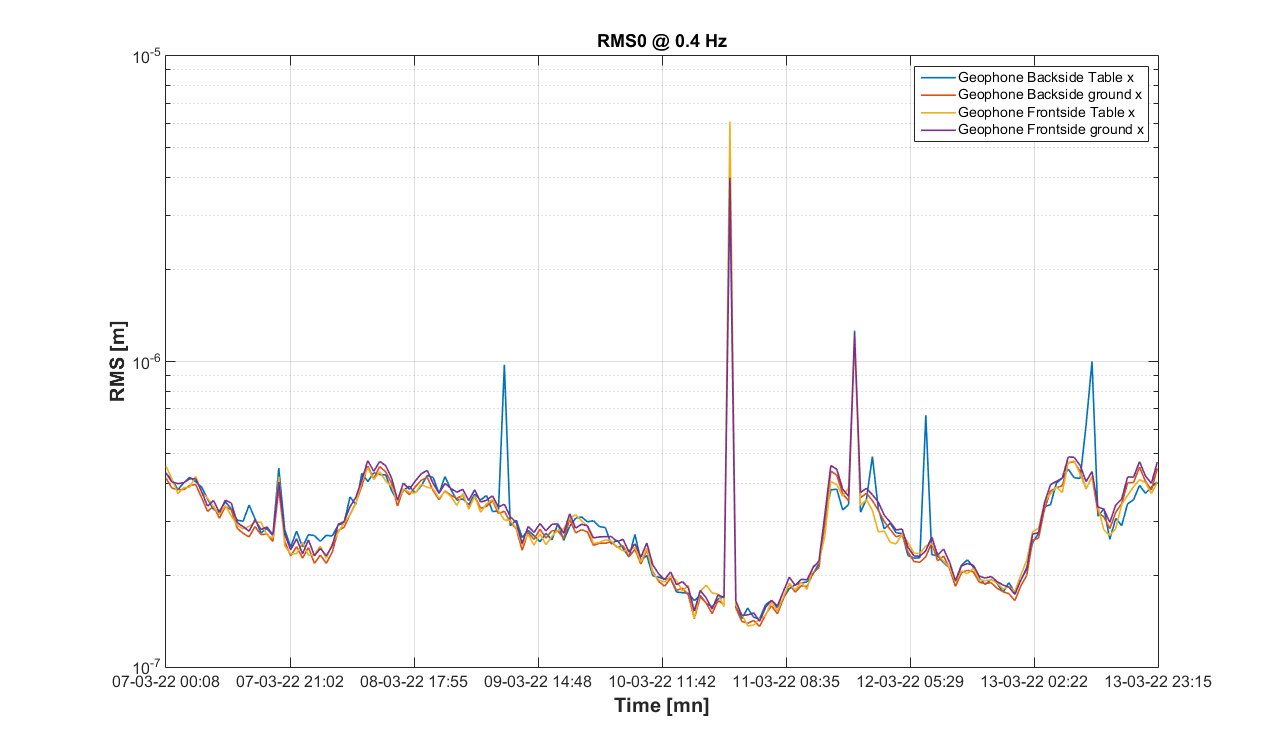
Task: Click the blue legend line sample
Action: [936, 76]
